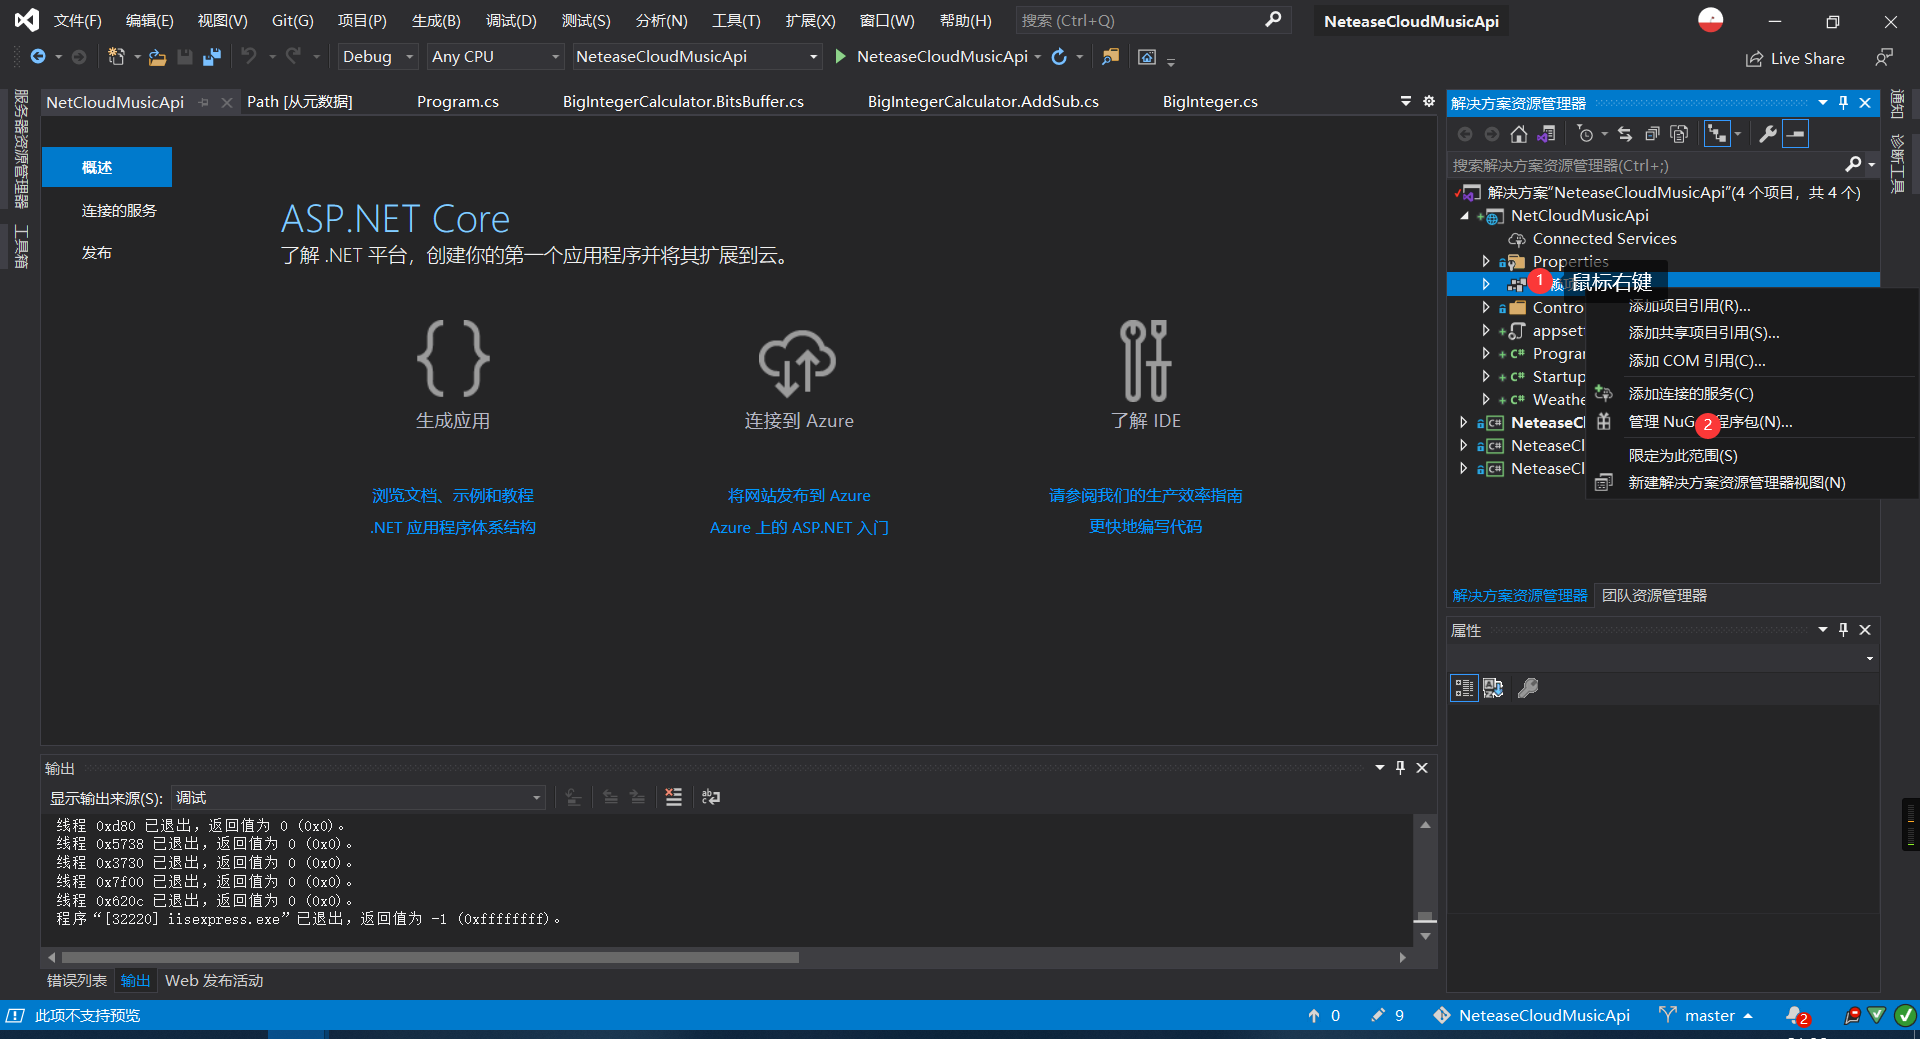Open the output source dropdown showing 调试

click(x=358, y=798)
